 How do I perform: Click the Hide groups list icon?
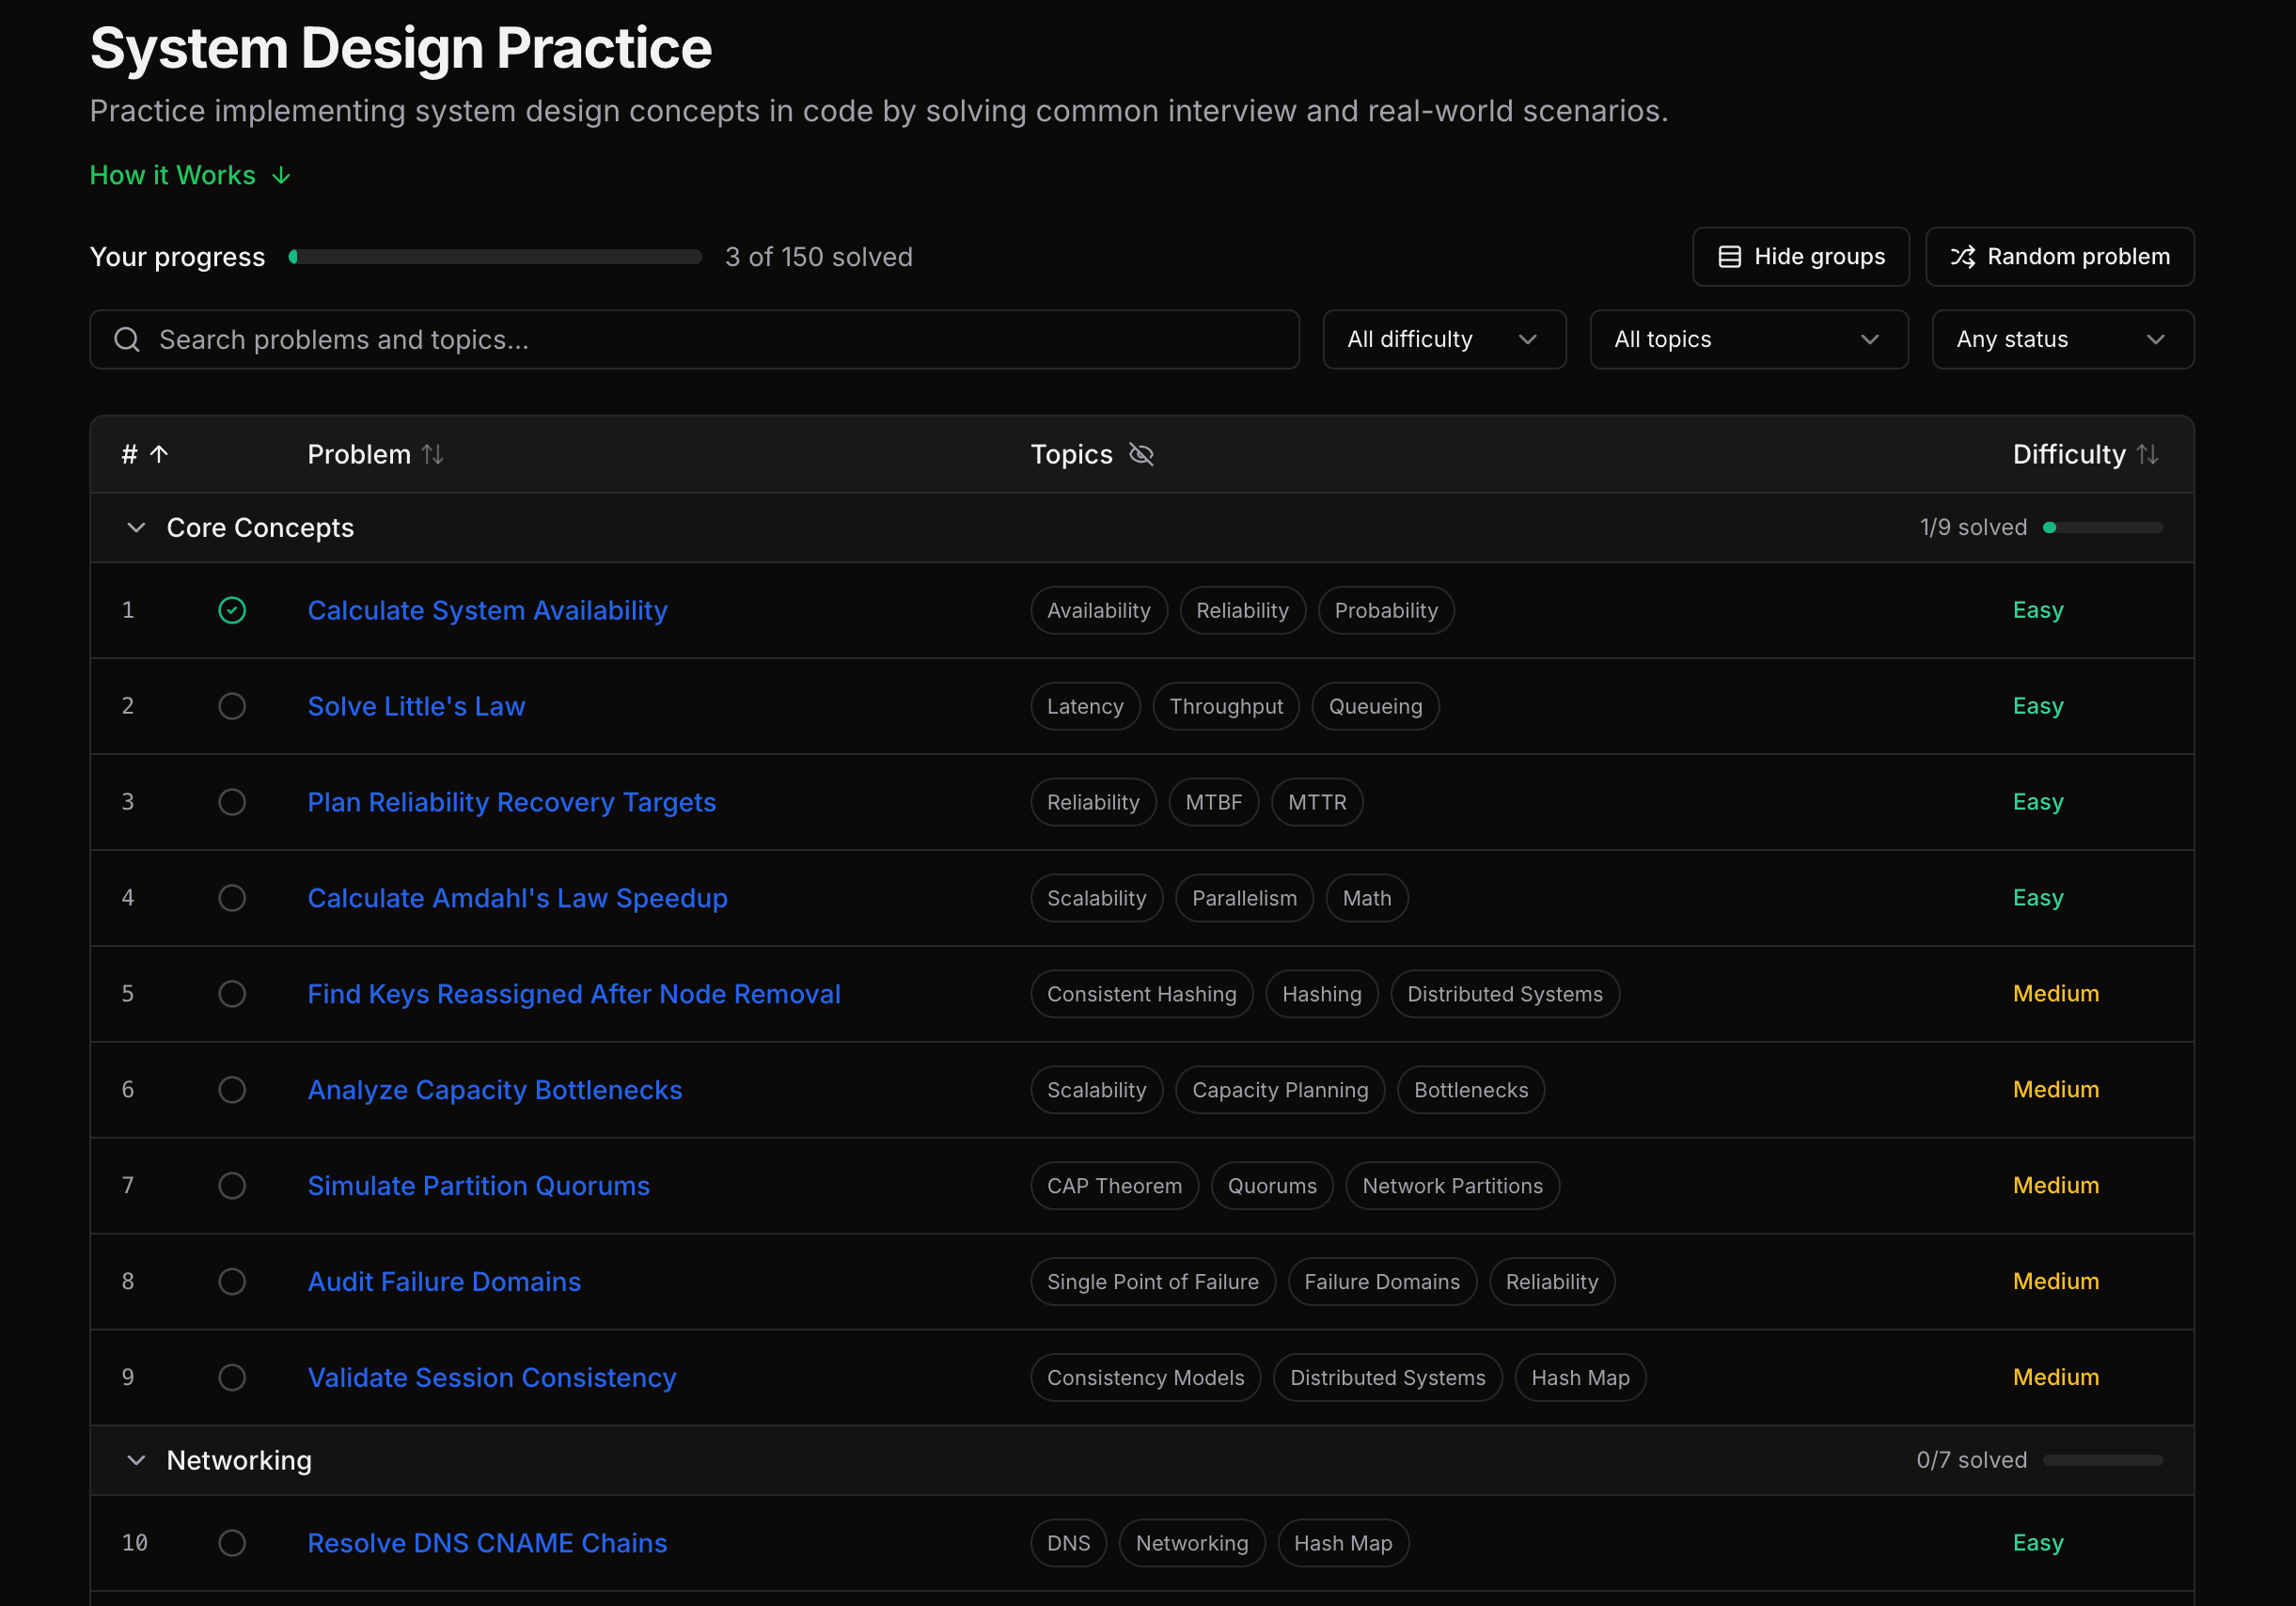pyautogui.click(x=1729, y=257)
